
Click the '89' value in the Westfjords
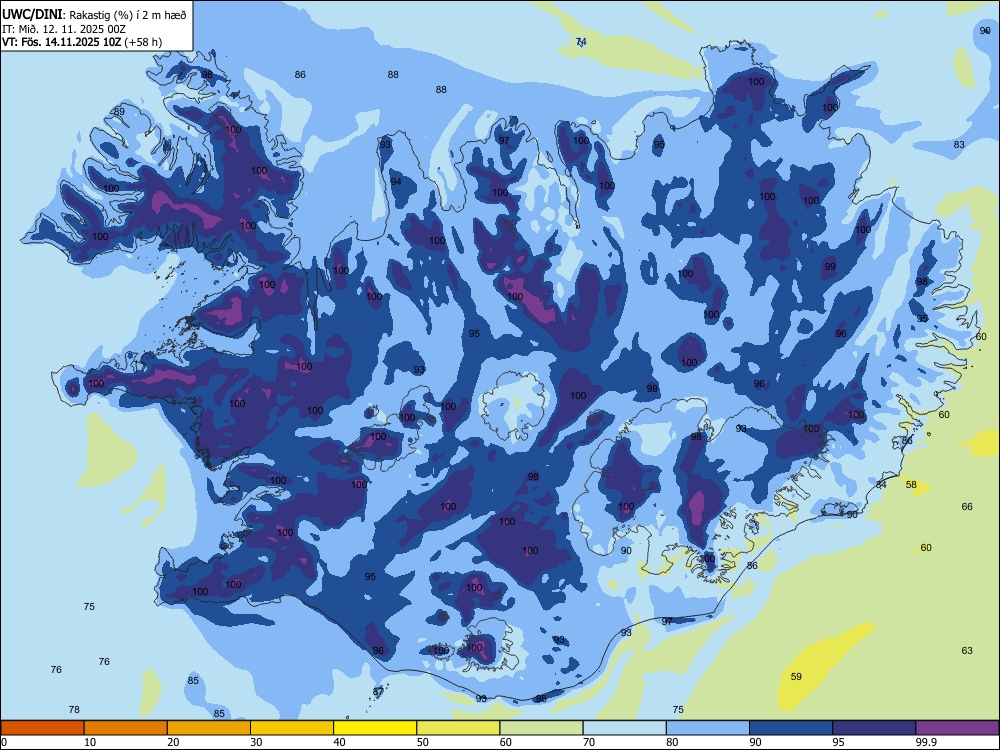119,112
